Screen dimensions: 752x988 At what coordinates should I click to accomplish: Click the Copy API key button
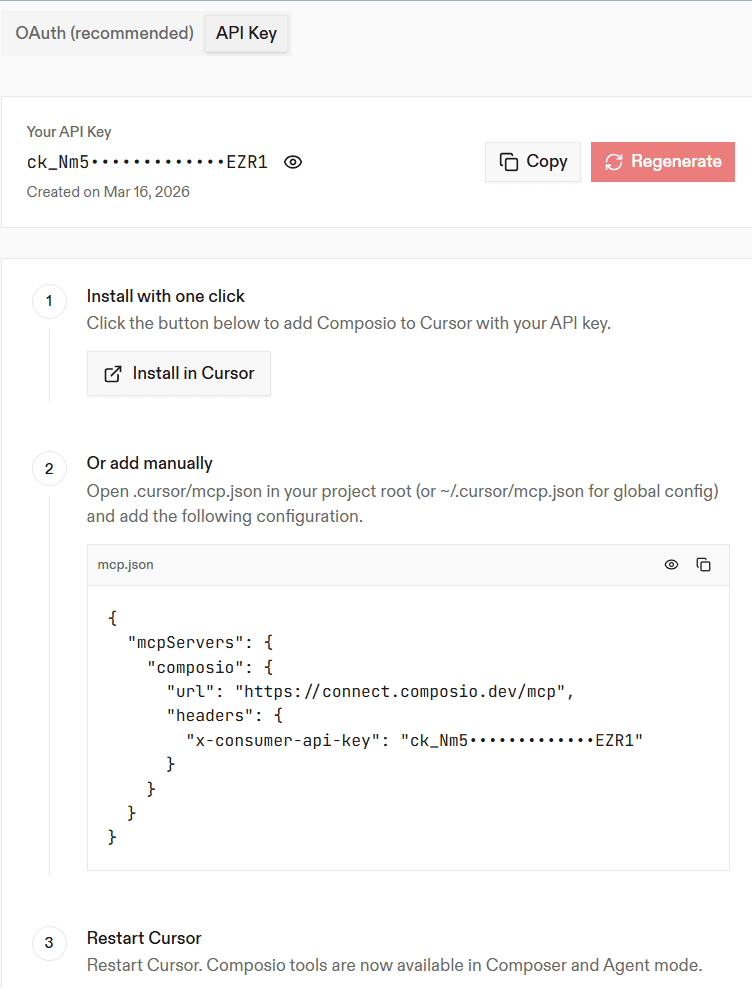click(533, 162)
